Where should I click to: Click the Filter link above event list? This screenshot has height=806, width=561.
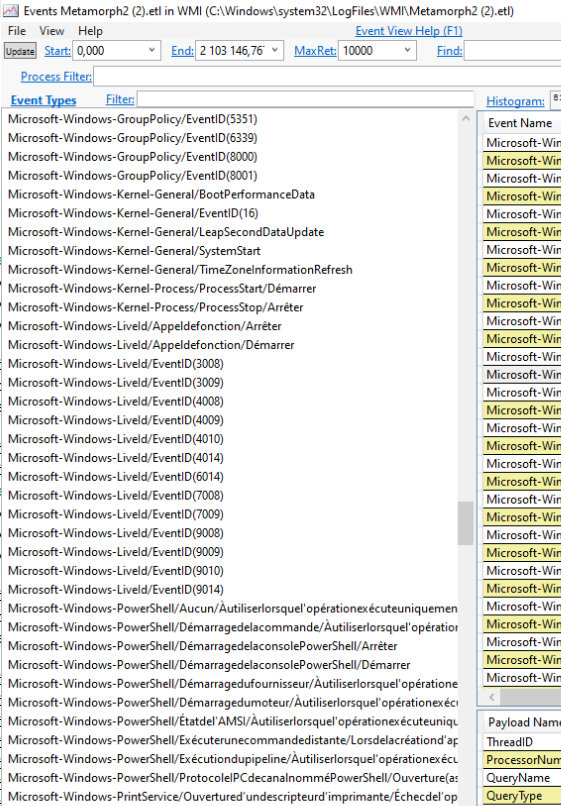pos(120,99)
